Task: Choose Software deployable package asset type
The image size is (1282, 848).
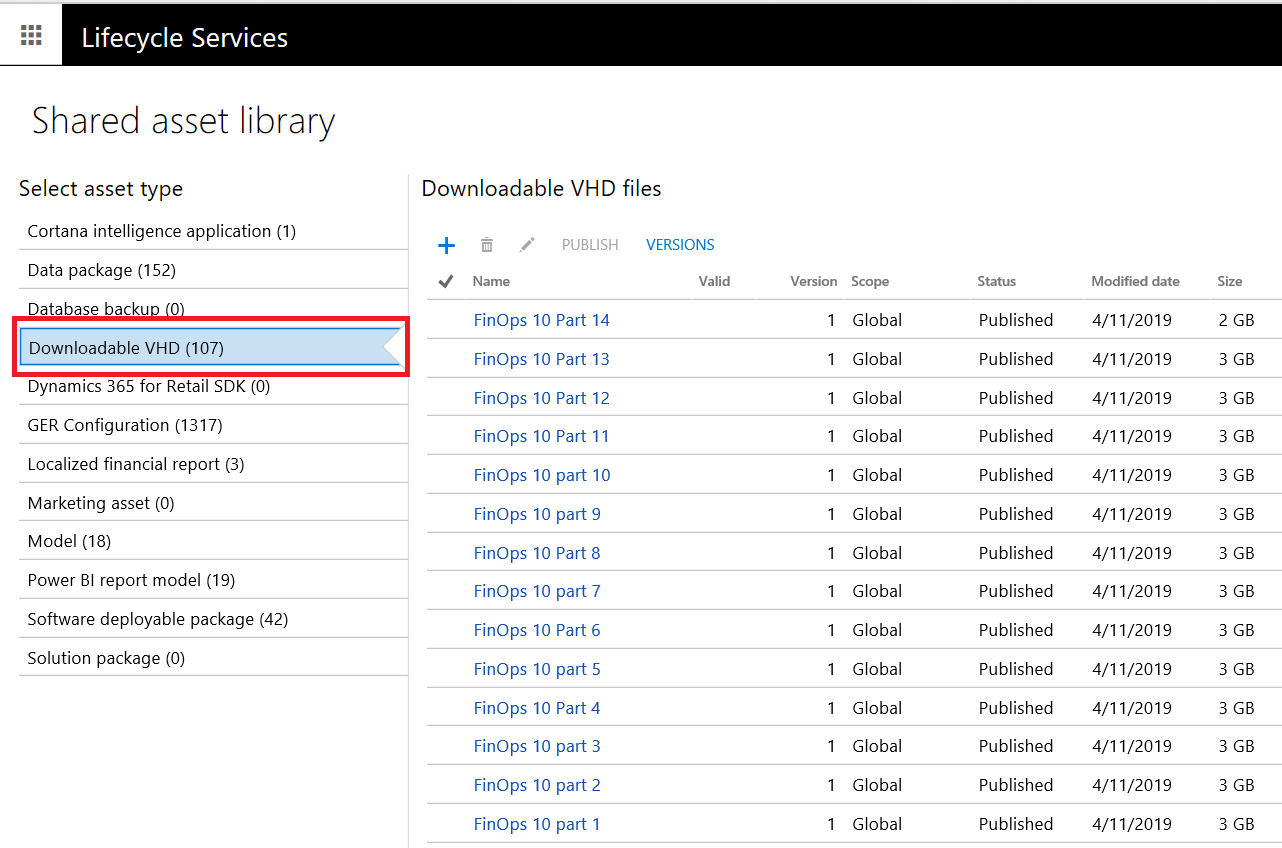Action: (x=158, y=619)
